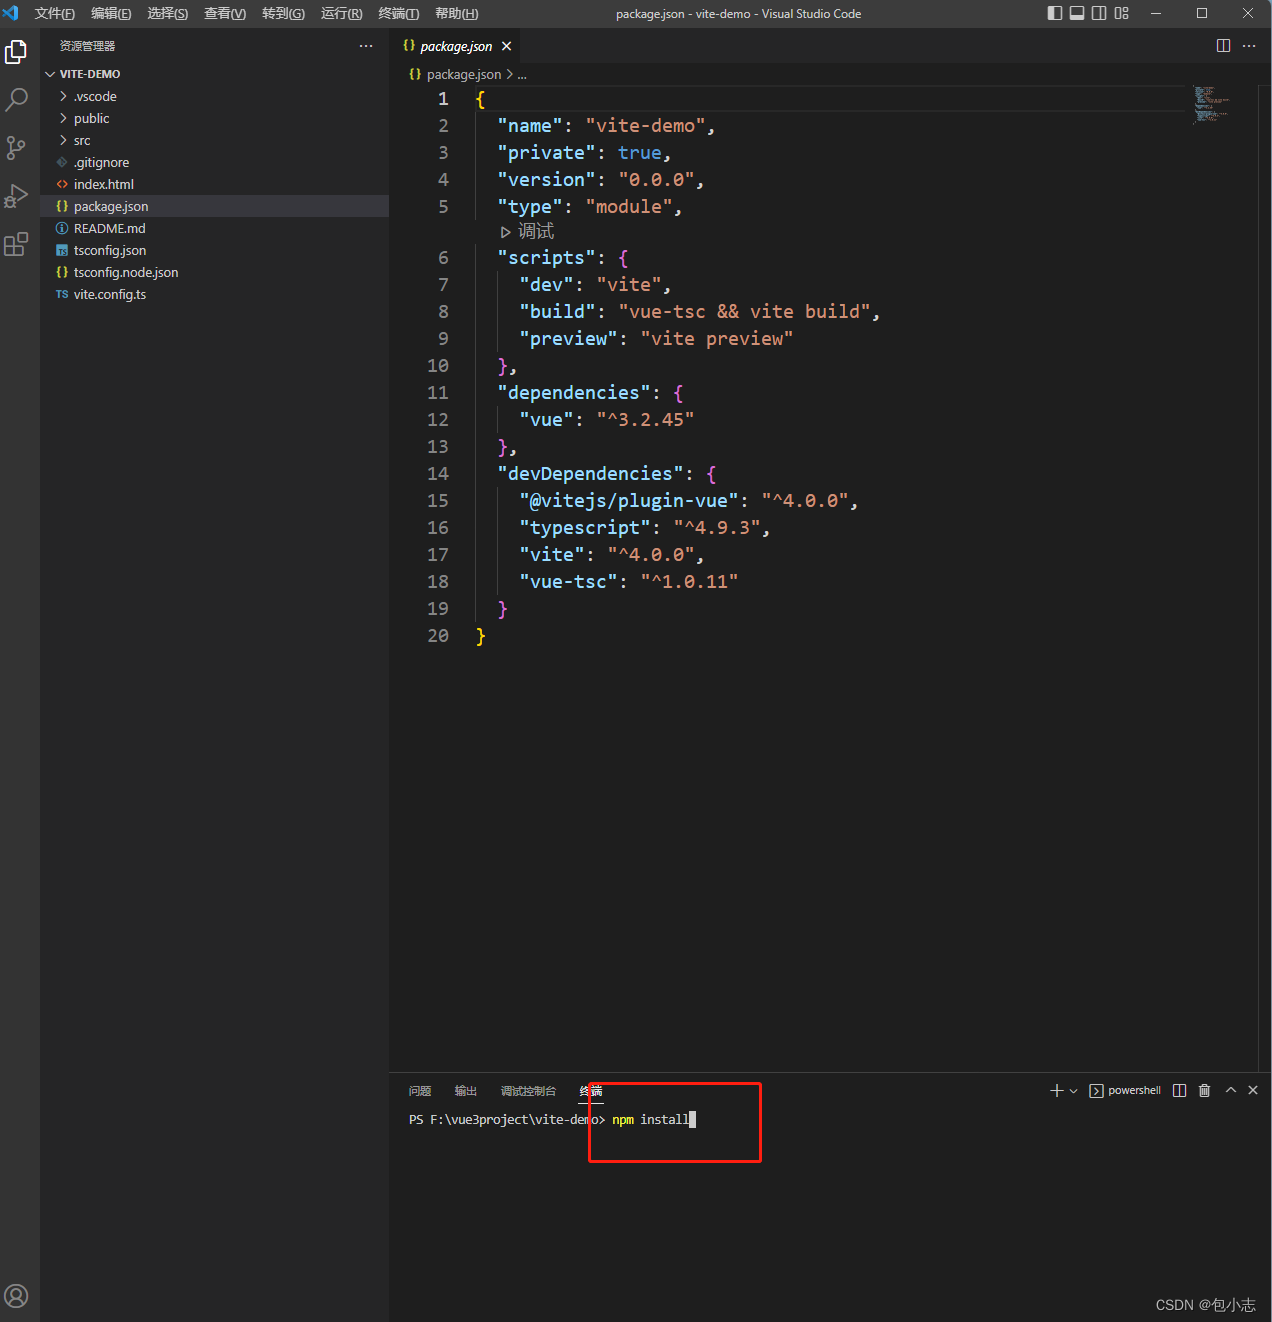Open the 查看(V) menu
Screen dimensions: 1272x1322
click(x=225, y=14)
